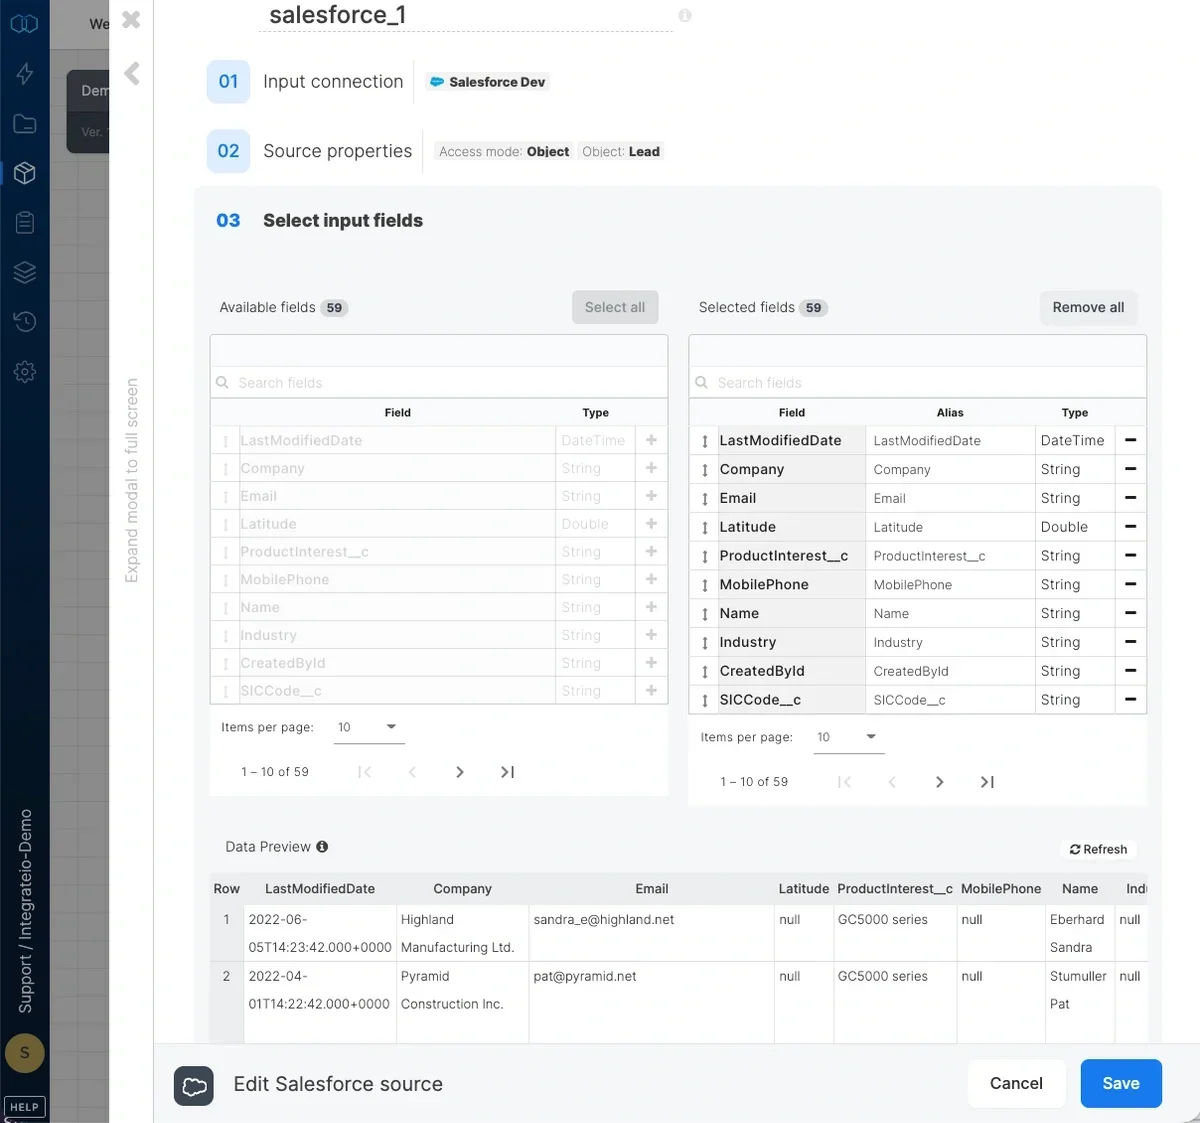This screenshot has width=1200, height=1123.
Task: Add Company via plus icon in available fields
Action: [651, 468]
